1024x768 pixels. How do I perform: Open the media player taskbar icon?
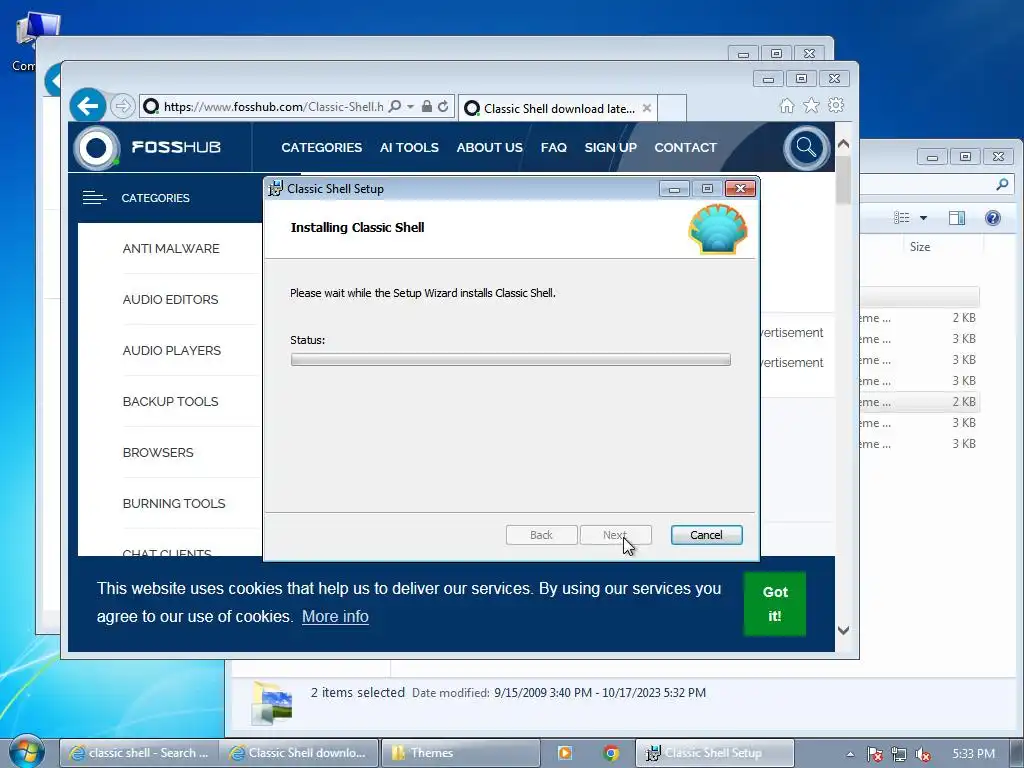point(565,753)
